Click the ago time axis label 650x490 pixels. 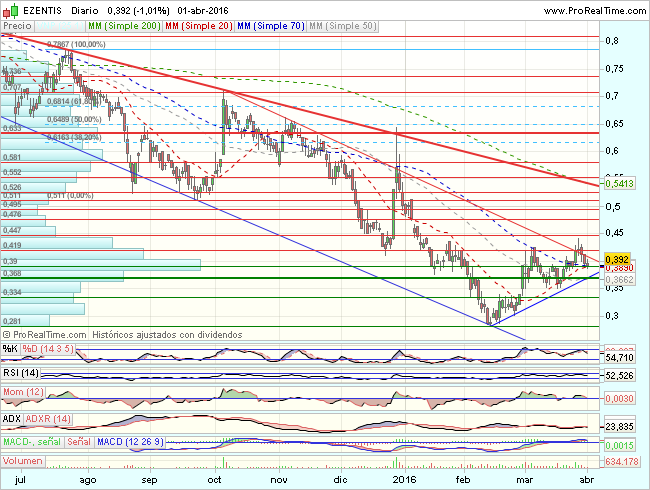88,480
